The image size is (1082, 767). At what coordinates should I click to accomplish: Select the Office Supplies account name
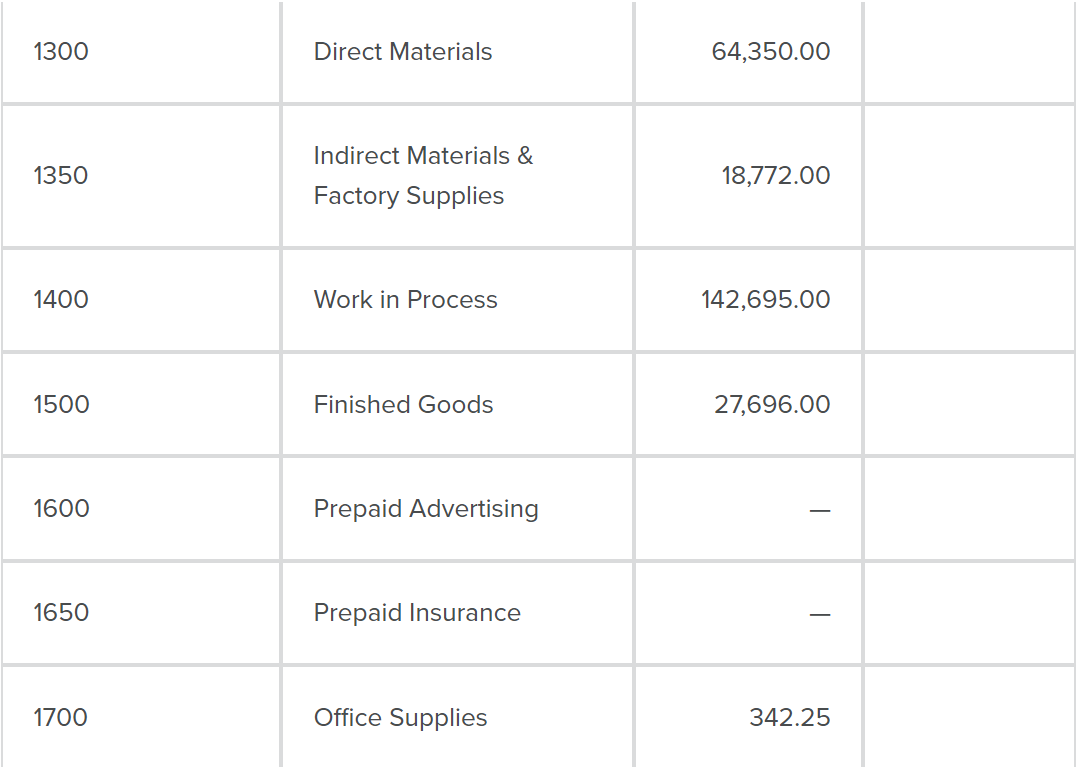click(x=400, y=718)
